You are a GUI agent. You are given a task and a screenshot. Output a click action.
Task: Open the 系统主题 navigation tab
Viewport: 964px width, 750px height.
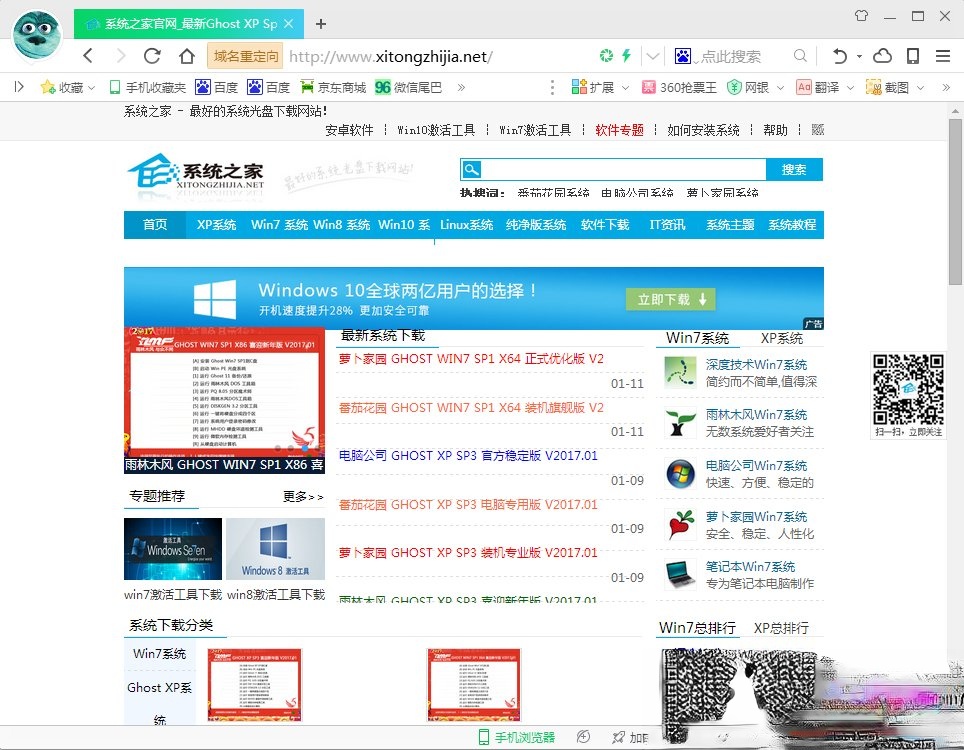tap(730, 224)
